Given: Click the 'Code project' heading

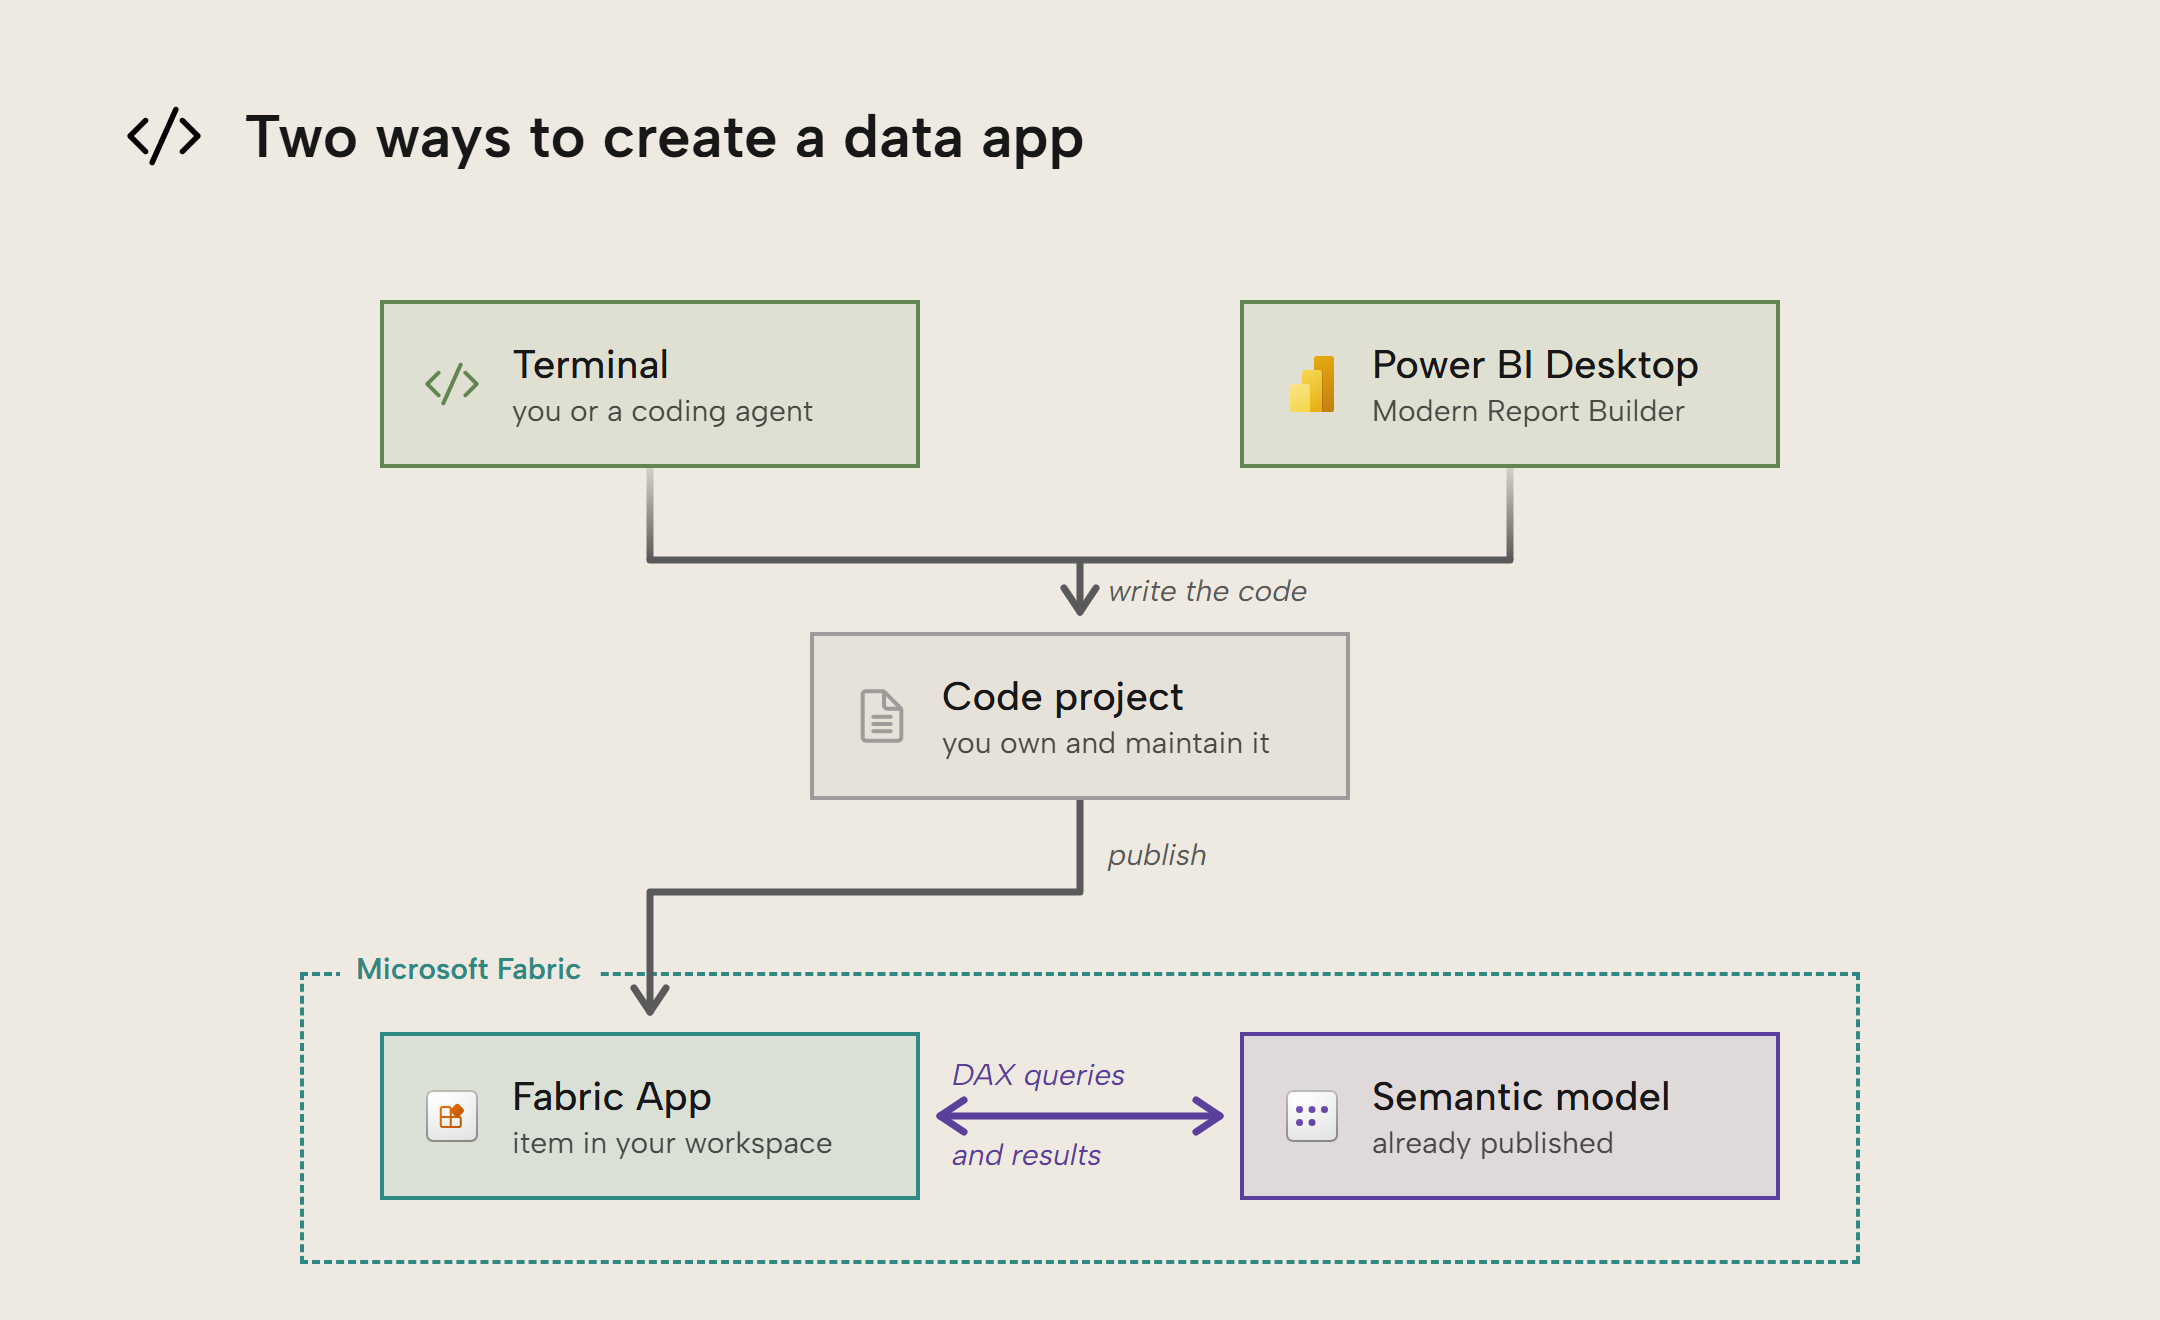Looking at the screenshot, I should [1062, 697].
